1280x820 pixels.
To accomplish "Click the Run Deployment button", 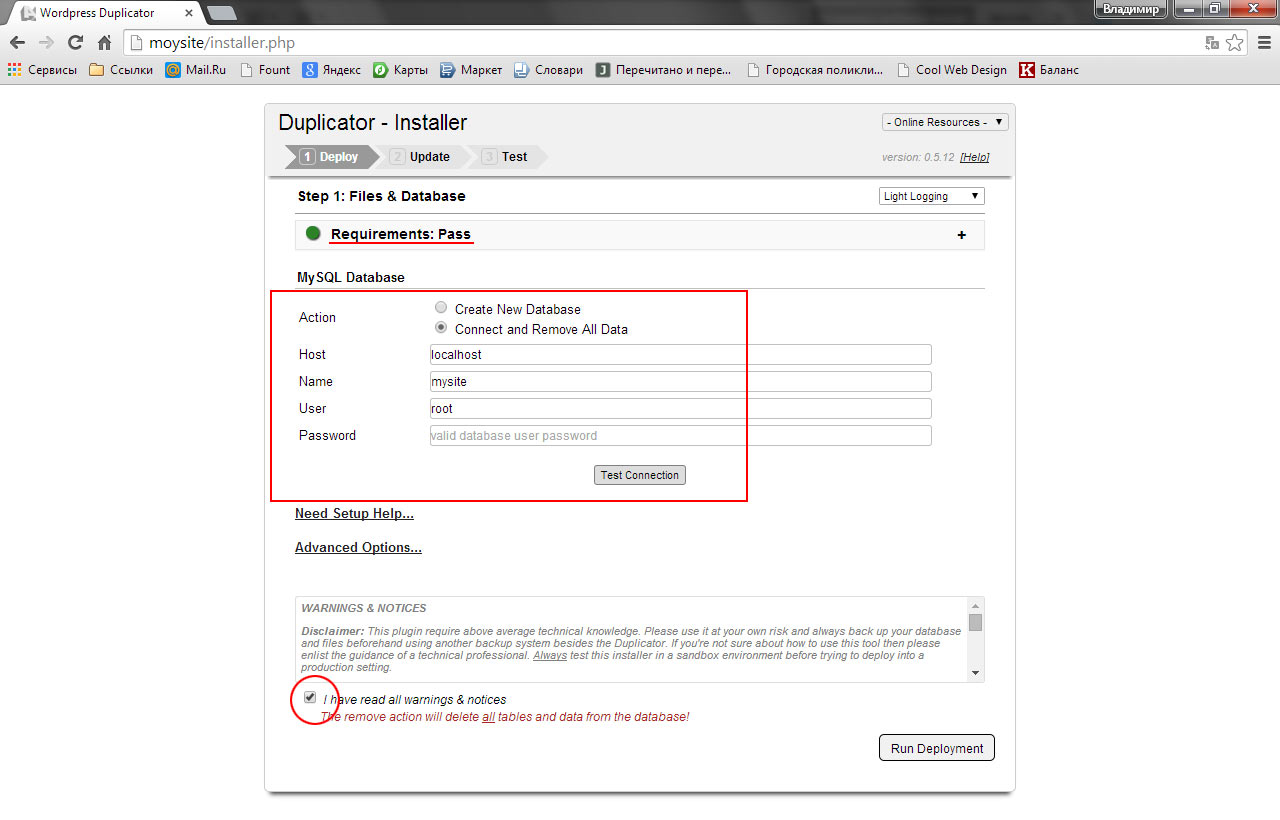I will 937,748.
